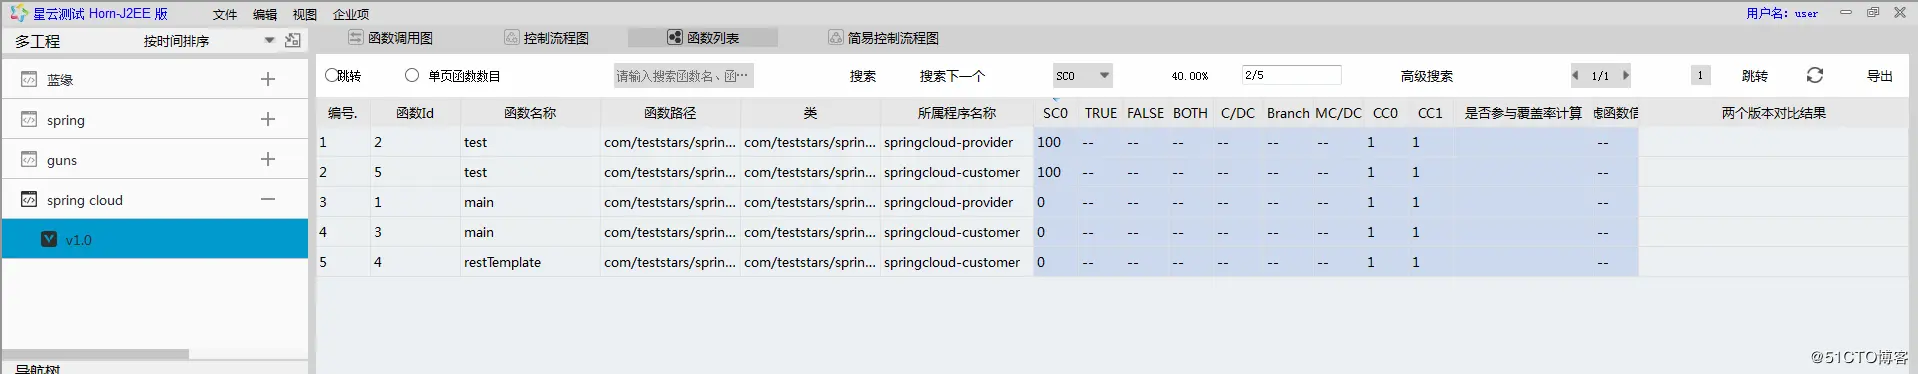This screenshot has height=374, width=1918.
Task: Open the 视图 menu
Action: coord(305,14)
